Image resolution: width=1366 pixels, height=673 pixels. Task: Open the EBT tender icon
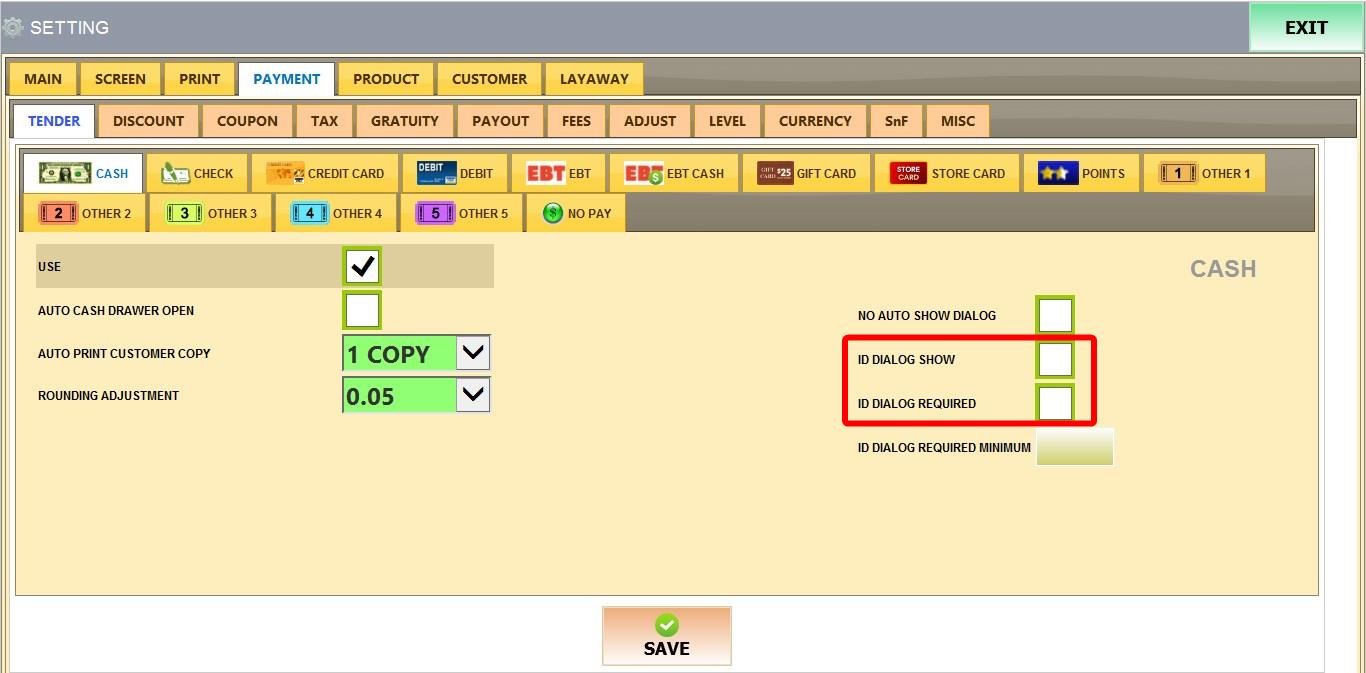545,173
